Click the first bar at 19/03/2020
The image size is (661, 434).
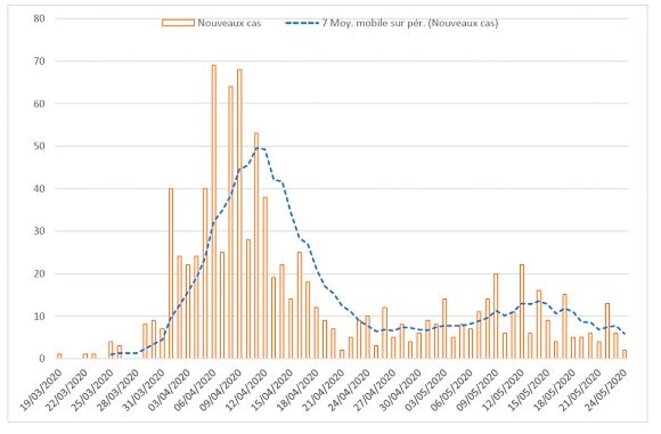tap(59, 356)
